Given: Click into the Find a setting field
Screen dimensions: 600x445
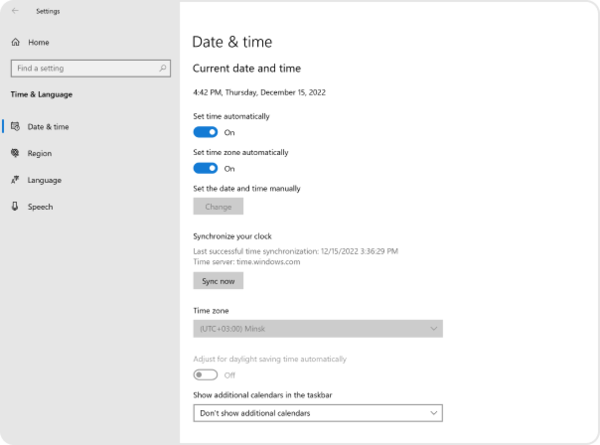Looking at the screenshot, I should (x=85, y=68).
